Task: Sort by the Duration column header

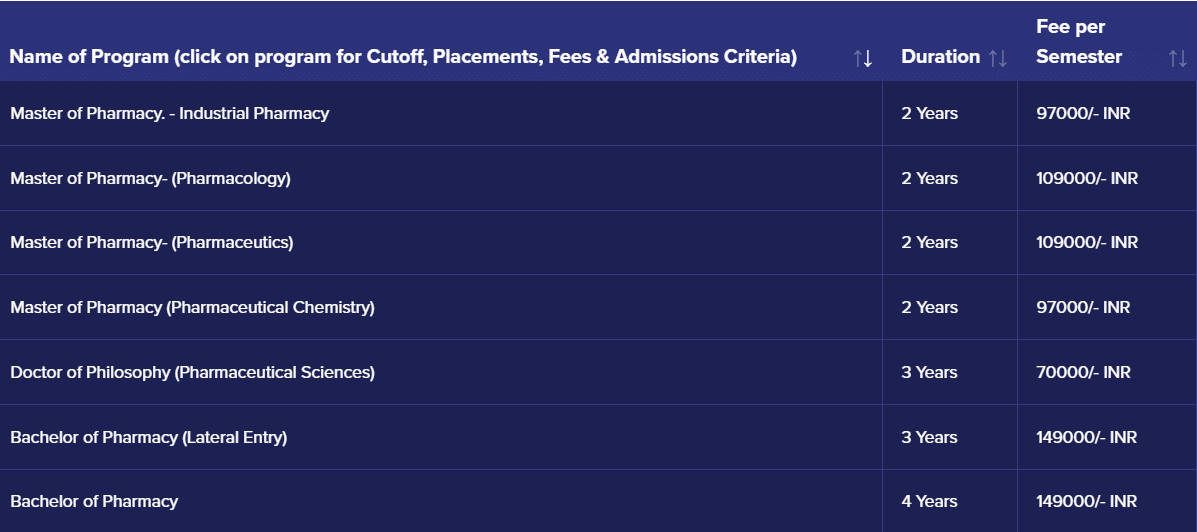Action: tap(940, 57)
